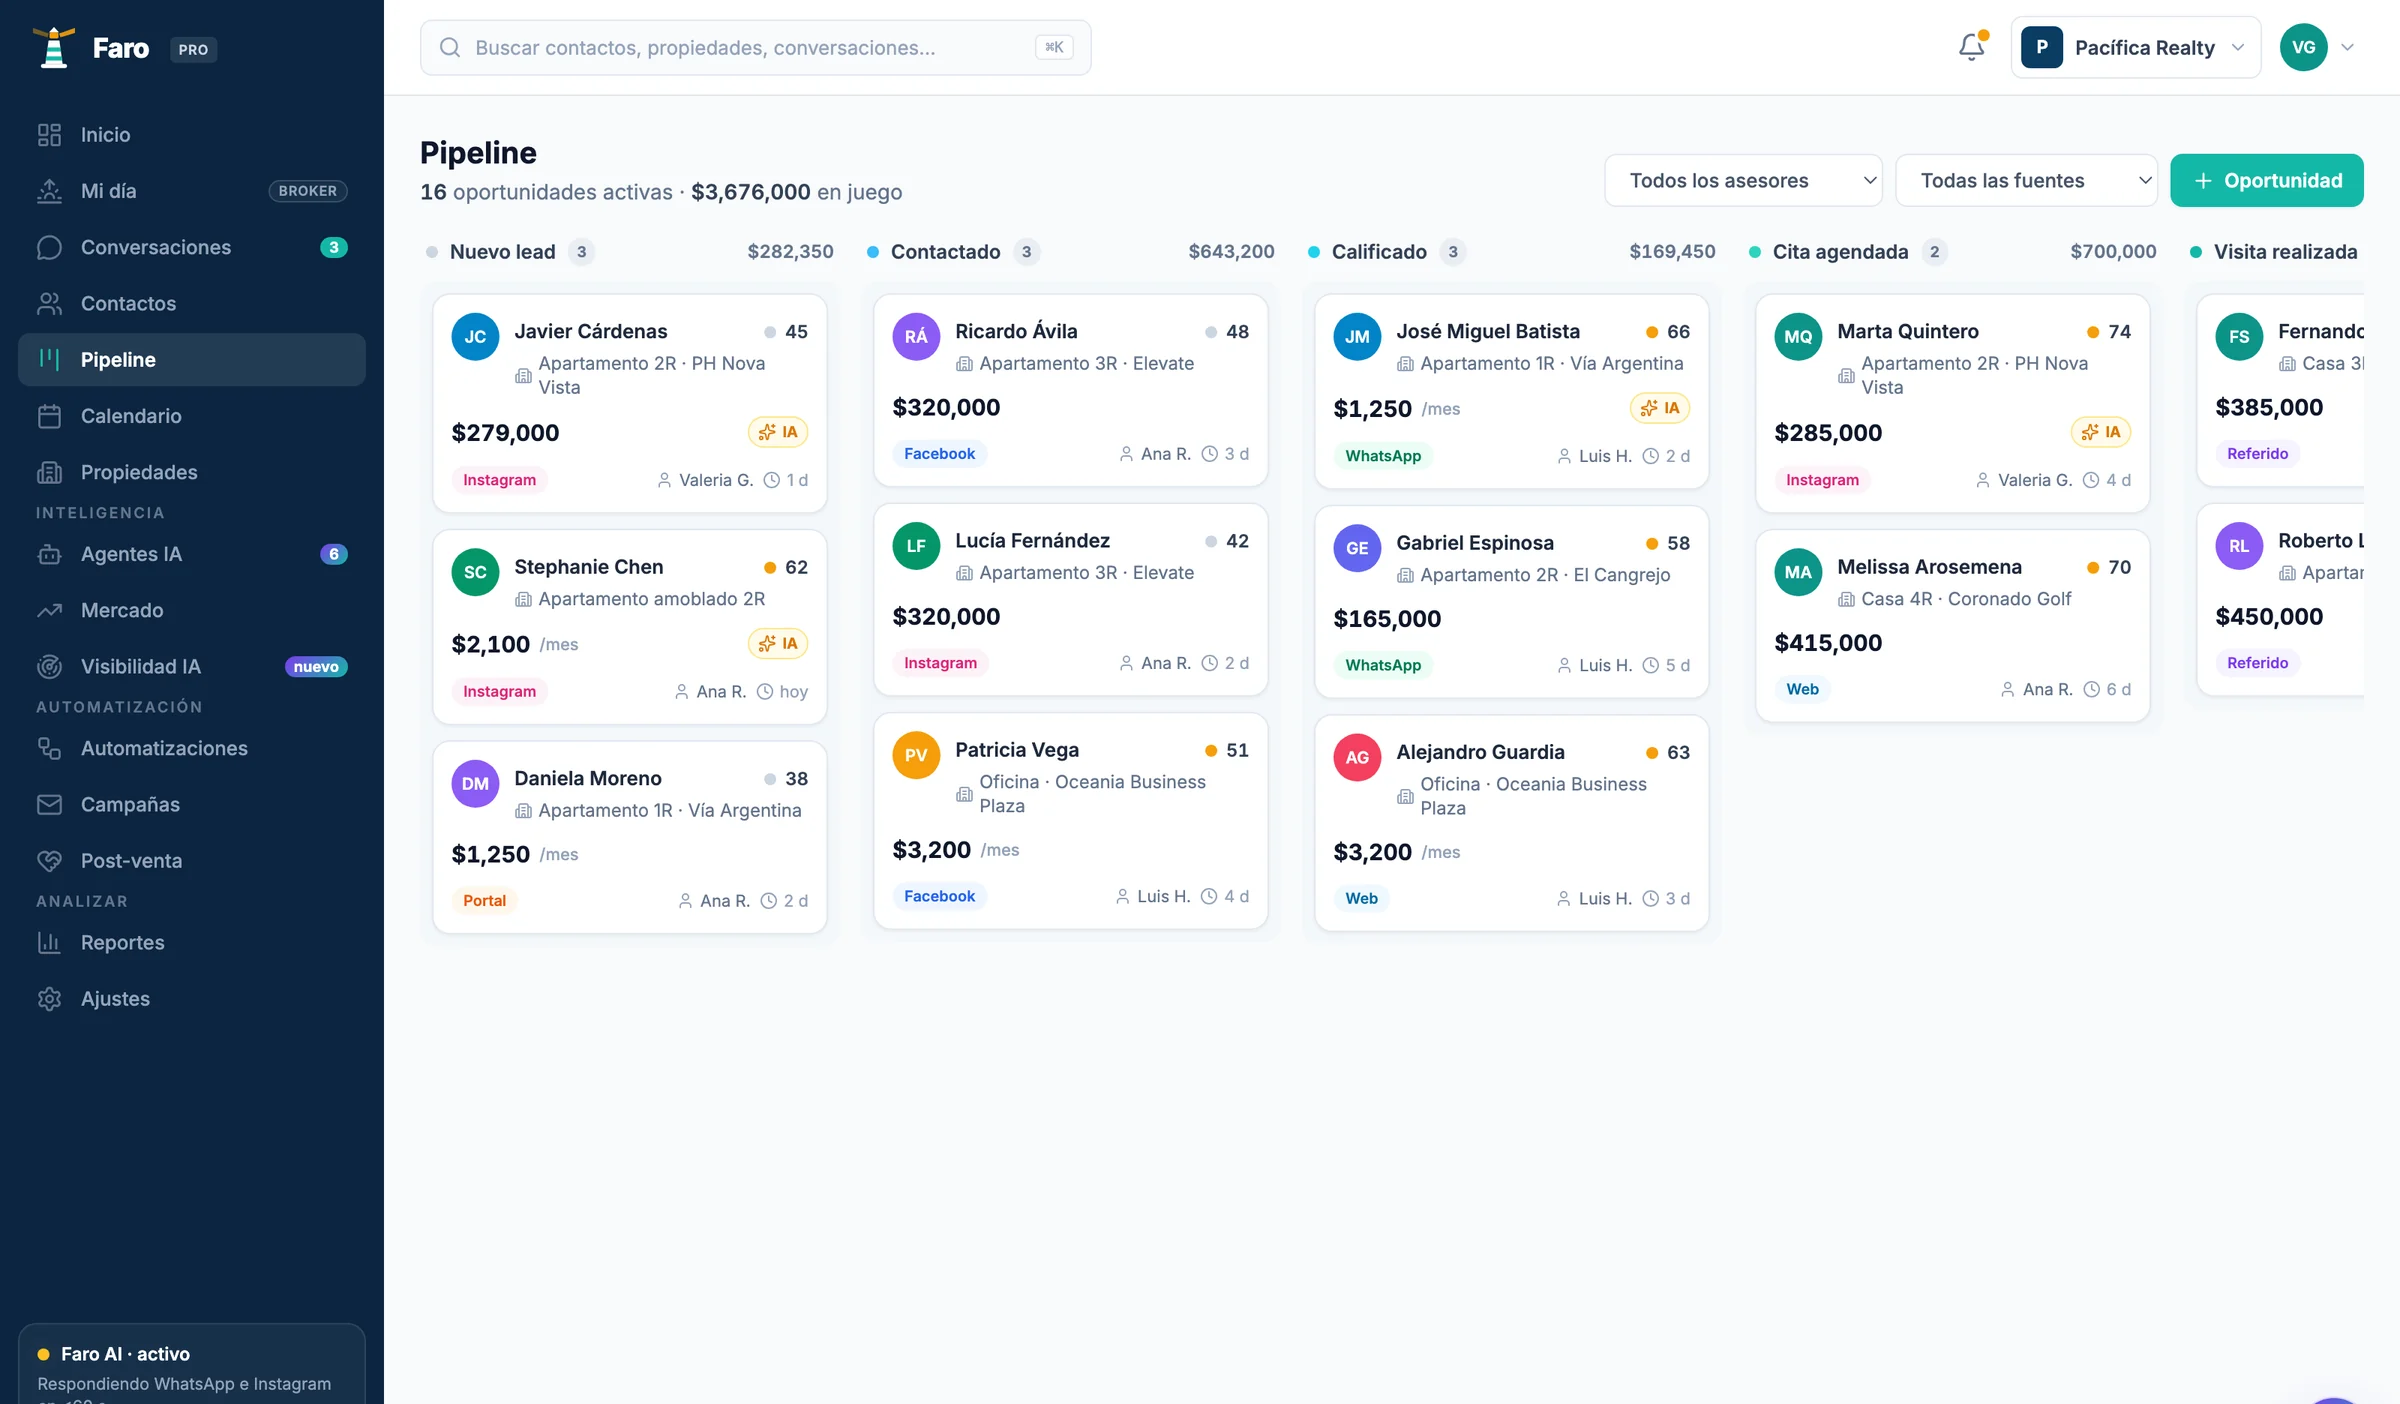Click the search magnifier icon
This screenshot has width=2400, height=1404.
(x=450, y=48)
